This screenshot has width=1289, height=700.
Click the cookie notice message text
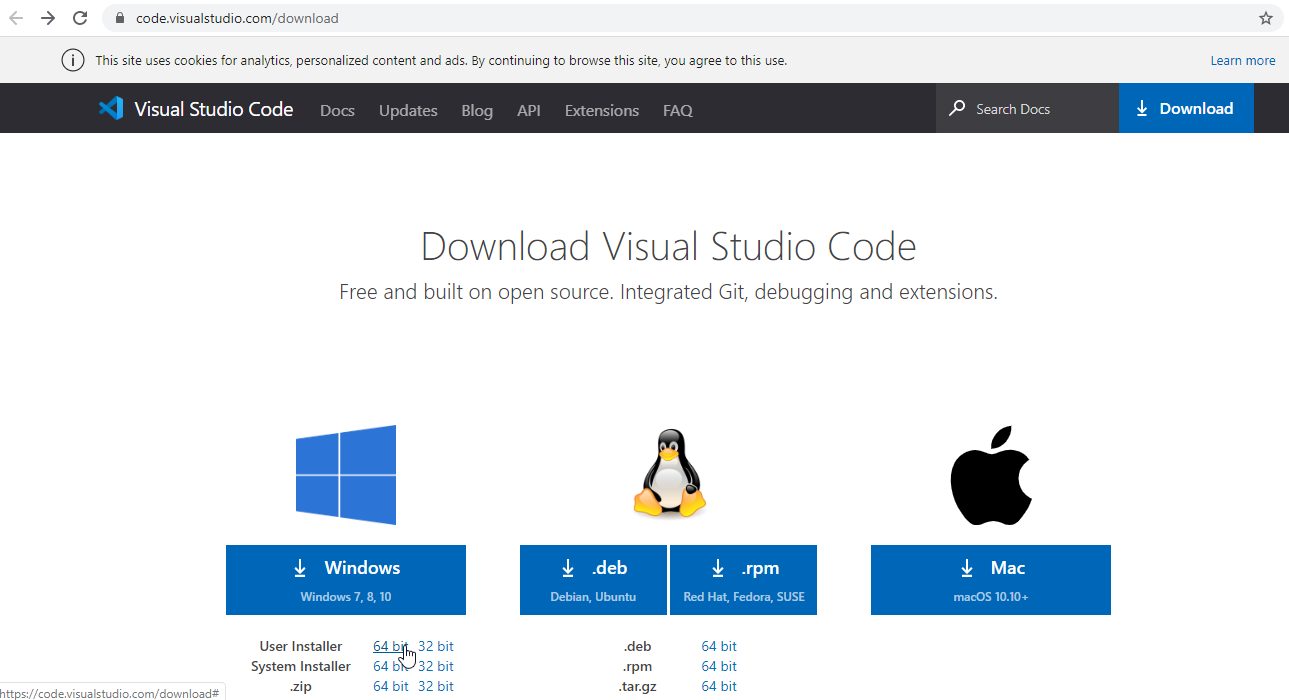pyautogui.click(x=441, y=60)
